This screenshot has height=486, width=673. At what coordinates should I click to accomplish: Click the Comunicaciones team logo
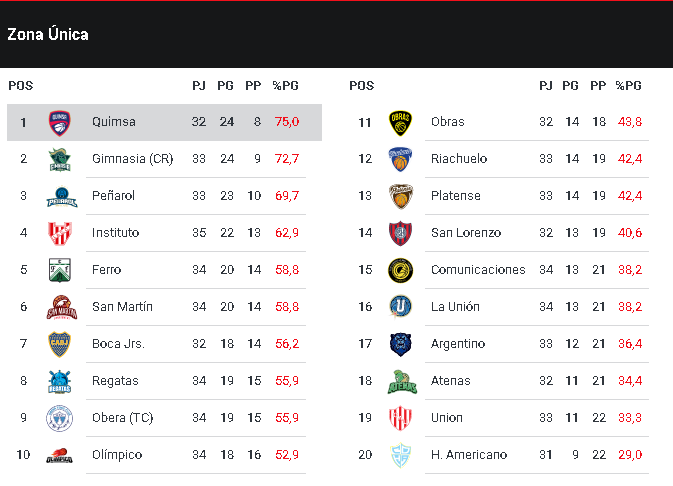[x=400, y=270]
